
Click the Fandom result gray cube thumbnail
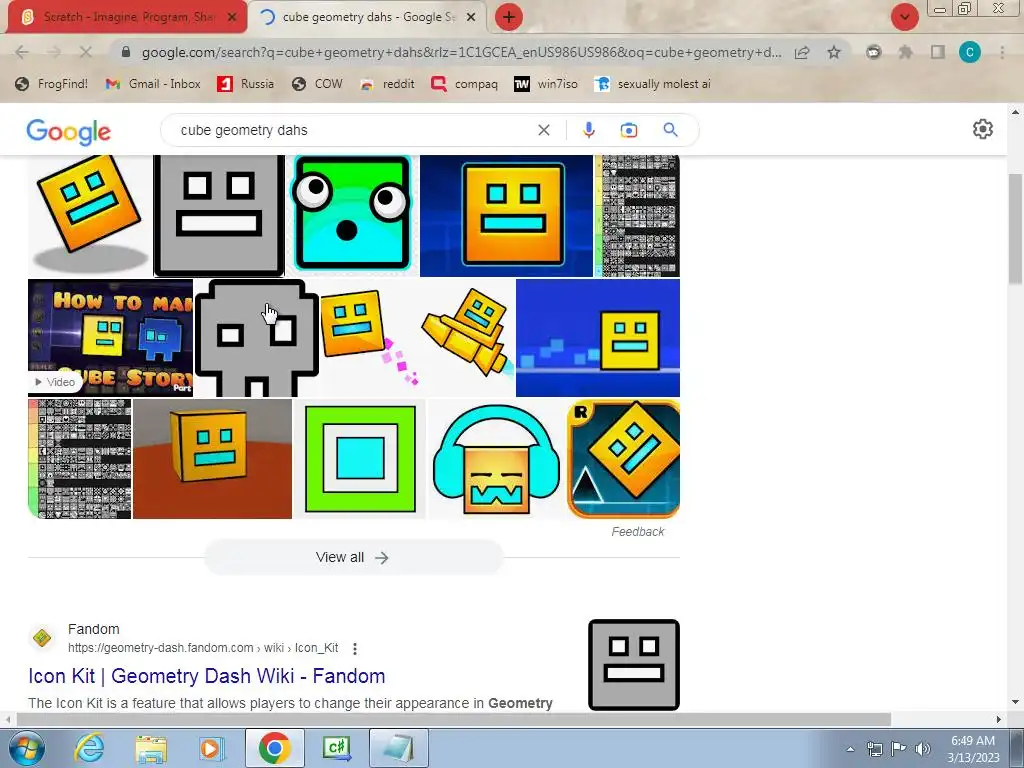pyautogui.click(x=633, y=665)
